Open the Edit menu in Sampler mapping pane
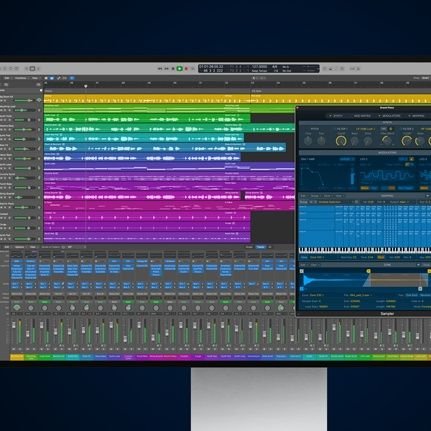431x431 pixels. pos(304,196)
